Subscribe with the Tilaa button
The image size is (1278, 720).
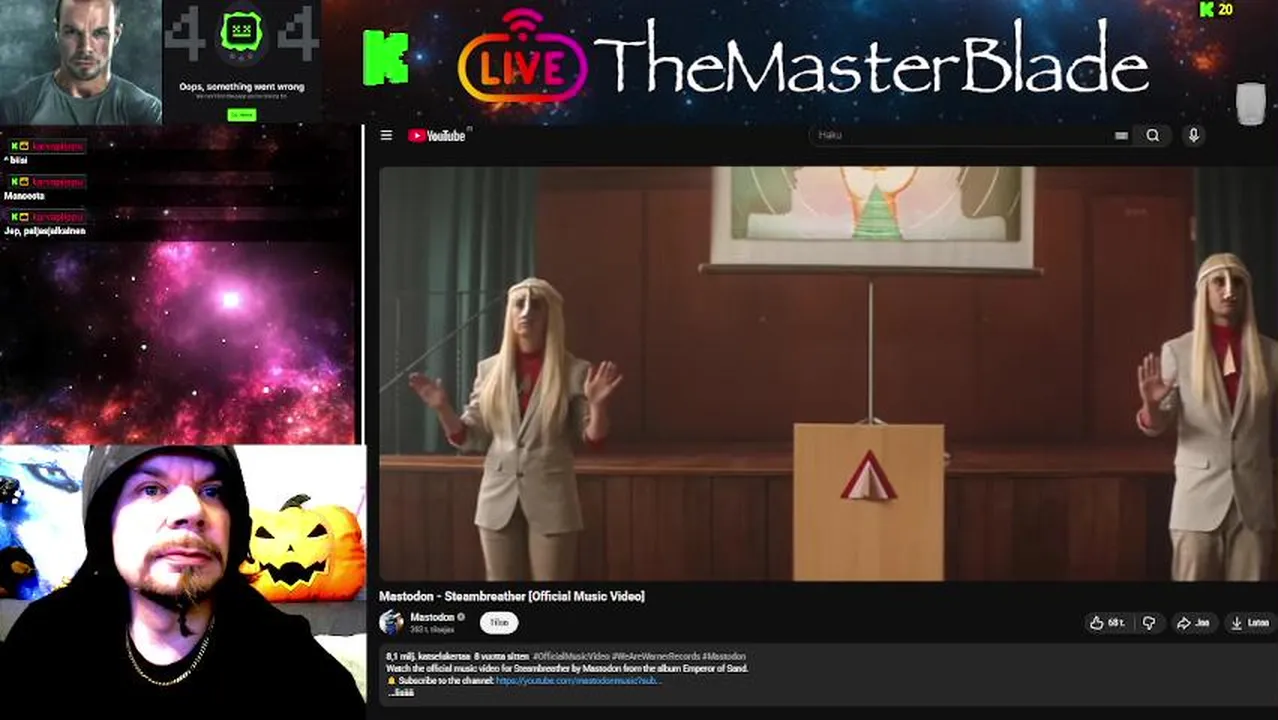click(499, 622)
